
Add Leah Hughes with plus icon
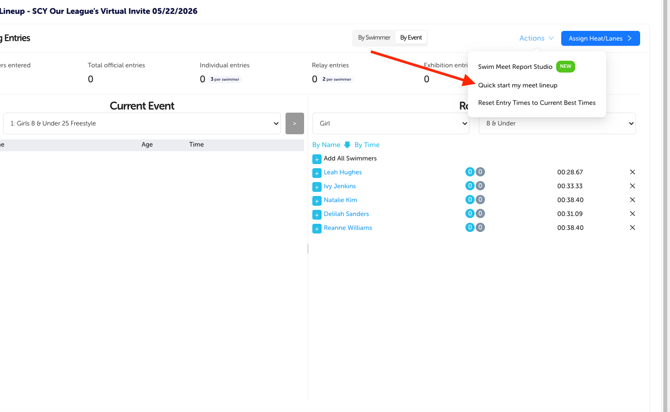pos(317,173)
